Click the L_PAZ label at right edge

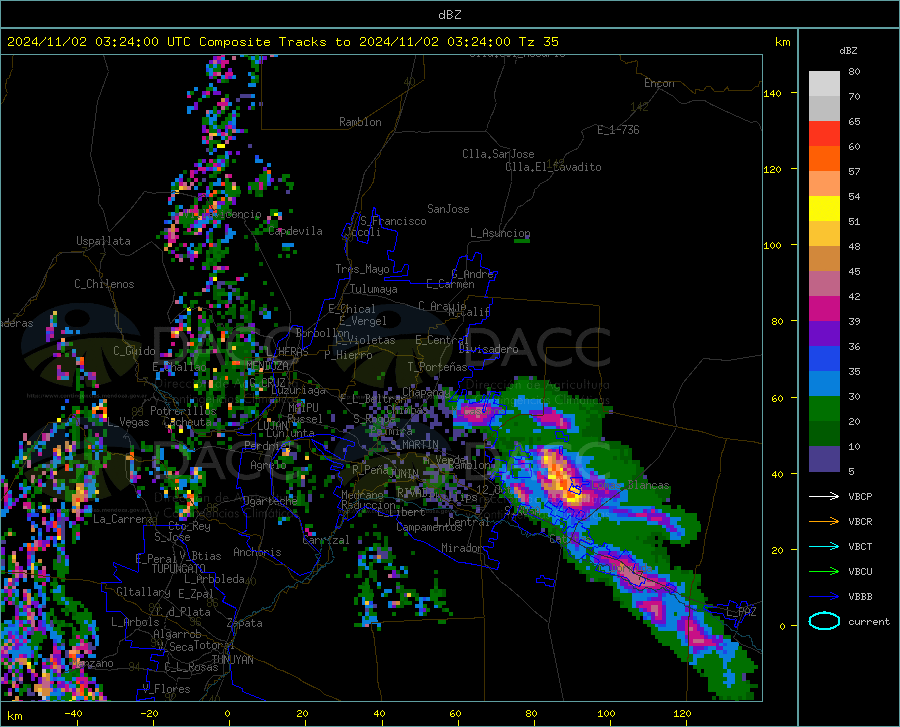741,612
